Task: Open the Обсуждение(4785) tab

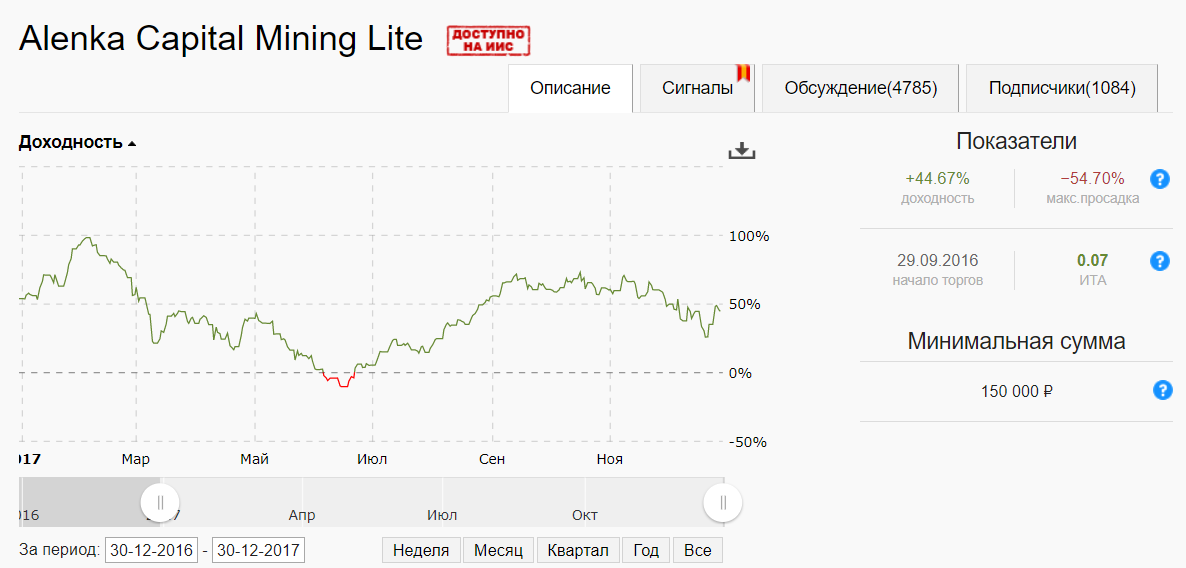Action: [861, 88]
